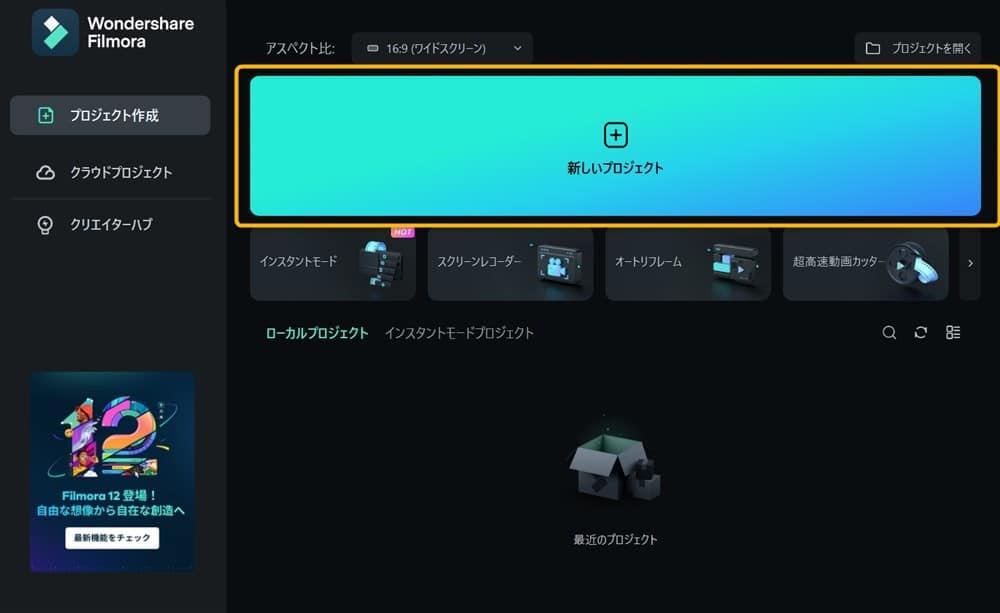Open the 16:9 aspect ratio dropdown
This screenshot has width=1000, height=613.
443,47
